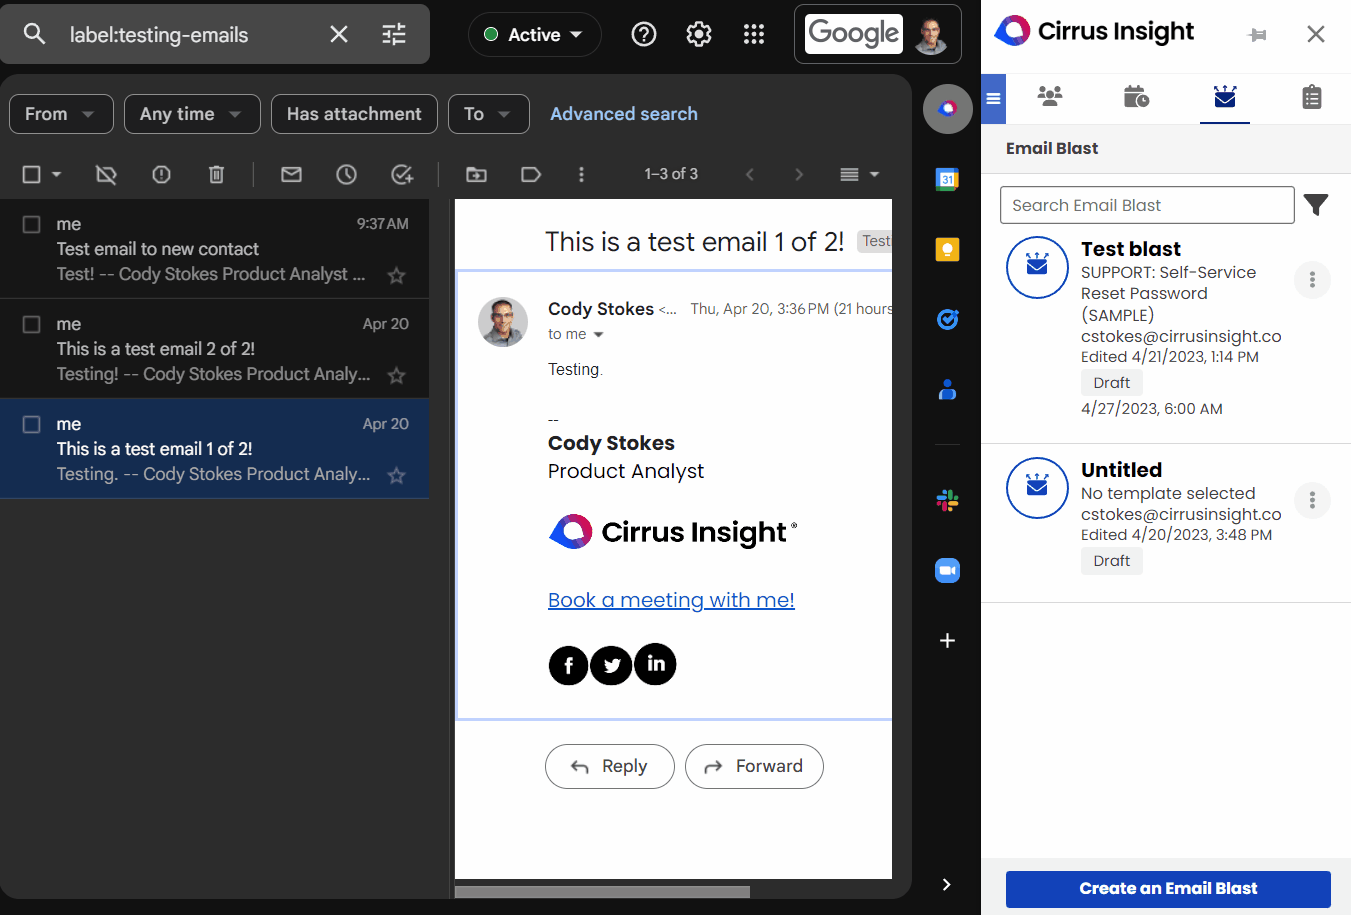Screen dimensions: 1351x915
Task: Open LinkedIn link in signature
Action: click(x=656, y=664)
